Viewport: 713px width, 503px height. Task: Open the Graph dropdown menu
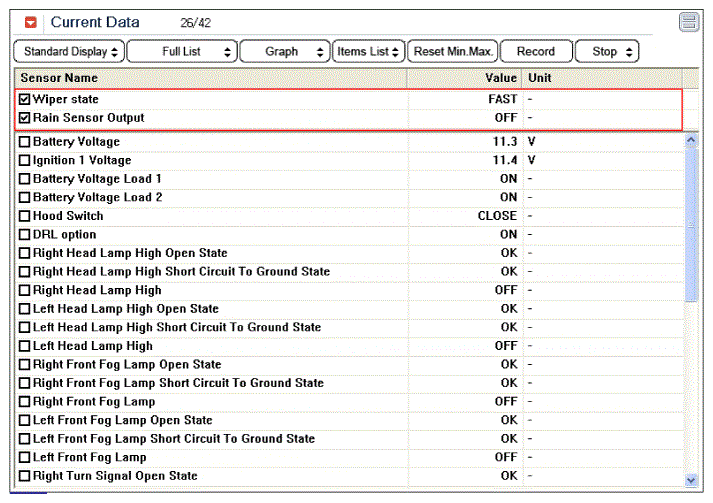(x=285, y=51)
